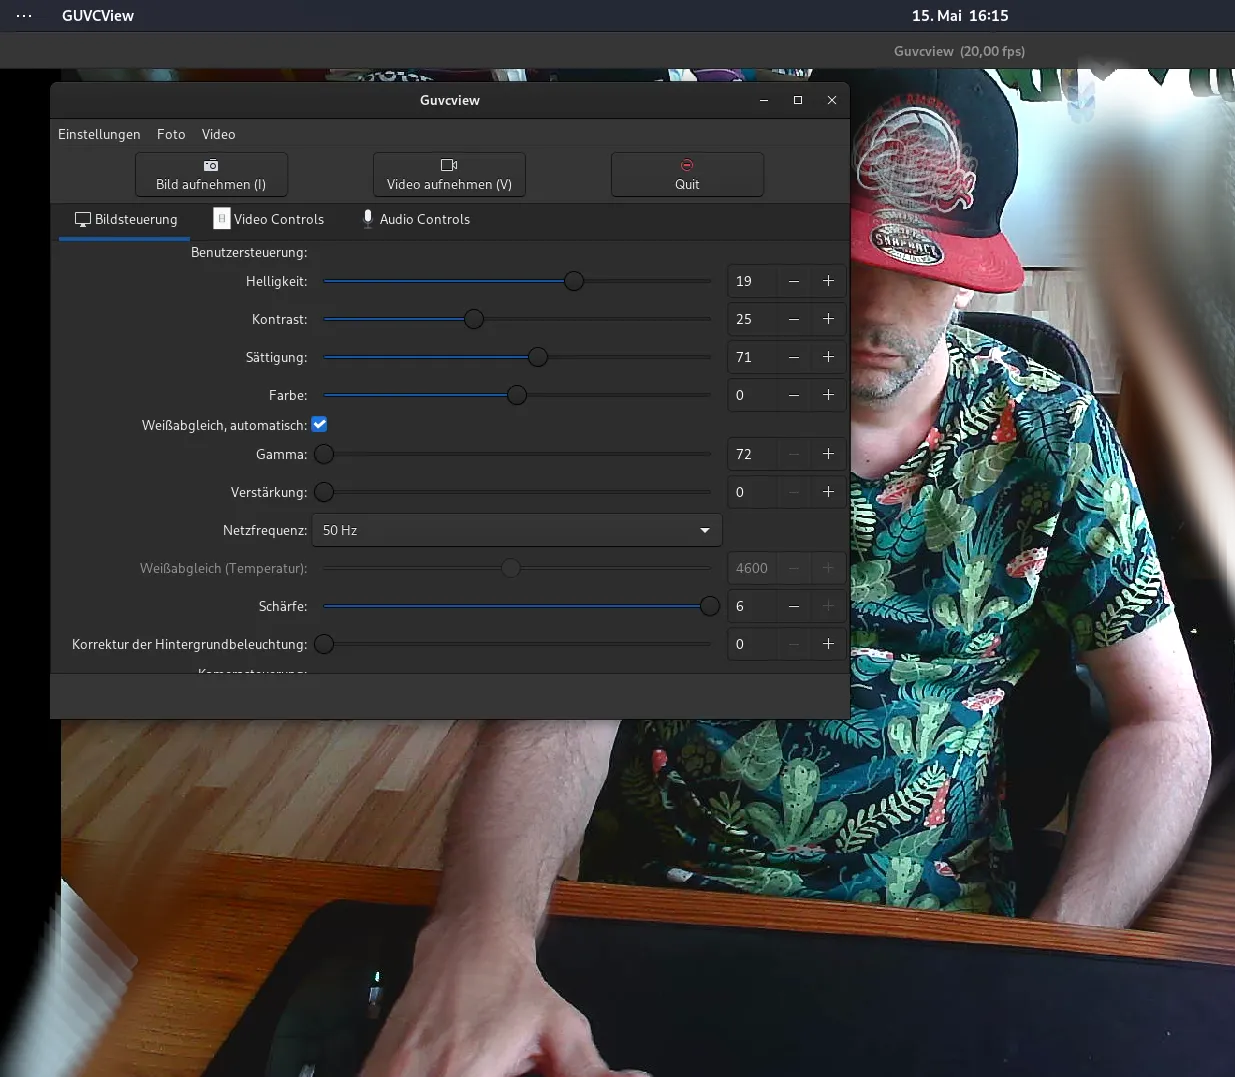1235x1077 pixels.
Task: Switch to the Audio Controls tab
Action: (x=416, y=219)
